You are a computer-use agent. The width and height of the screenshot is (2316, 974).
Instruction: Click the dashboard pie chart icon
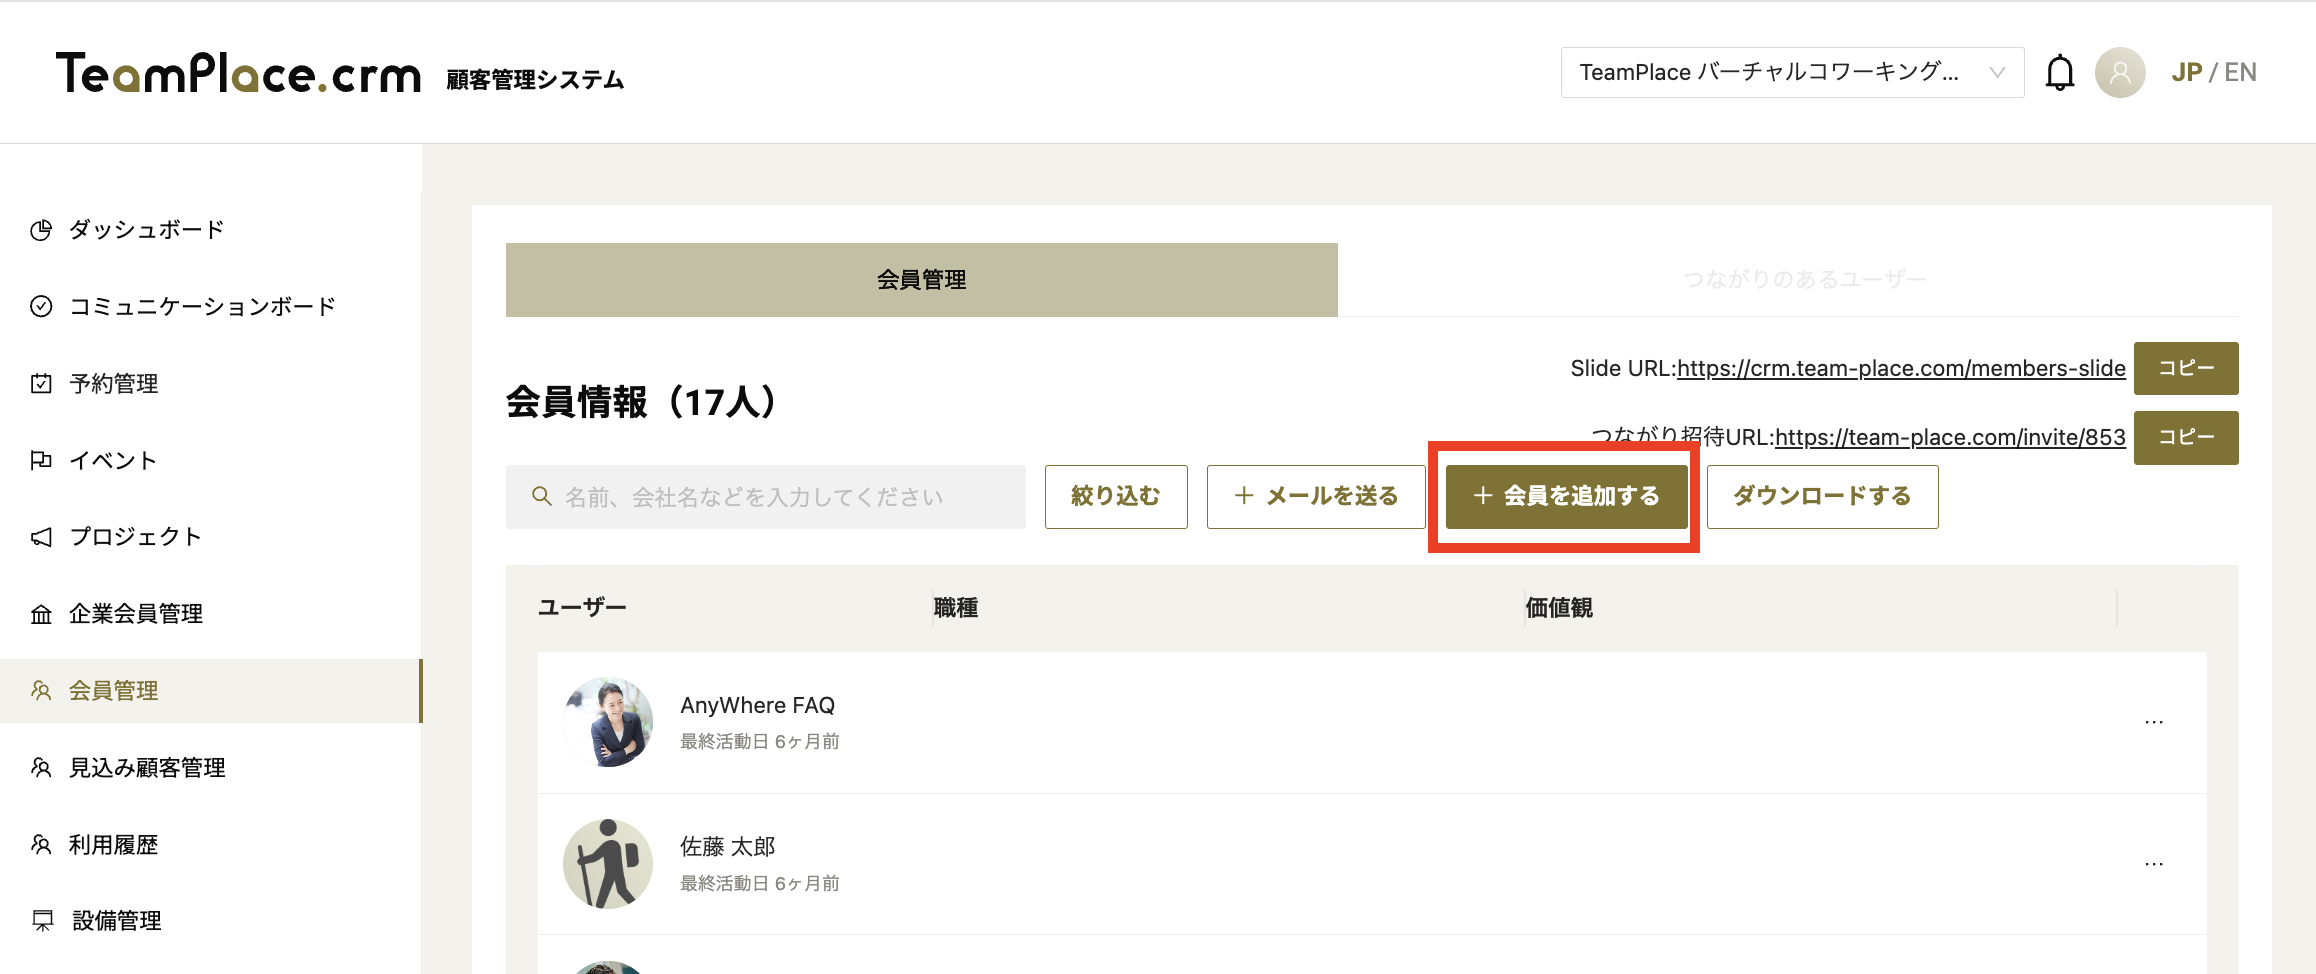[41, 230]
